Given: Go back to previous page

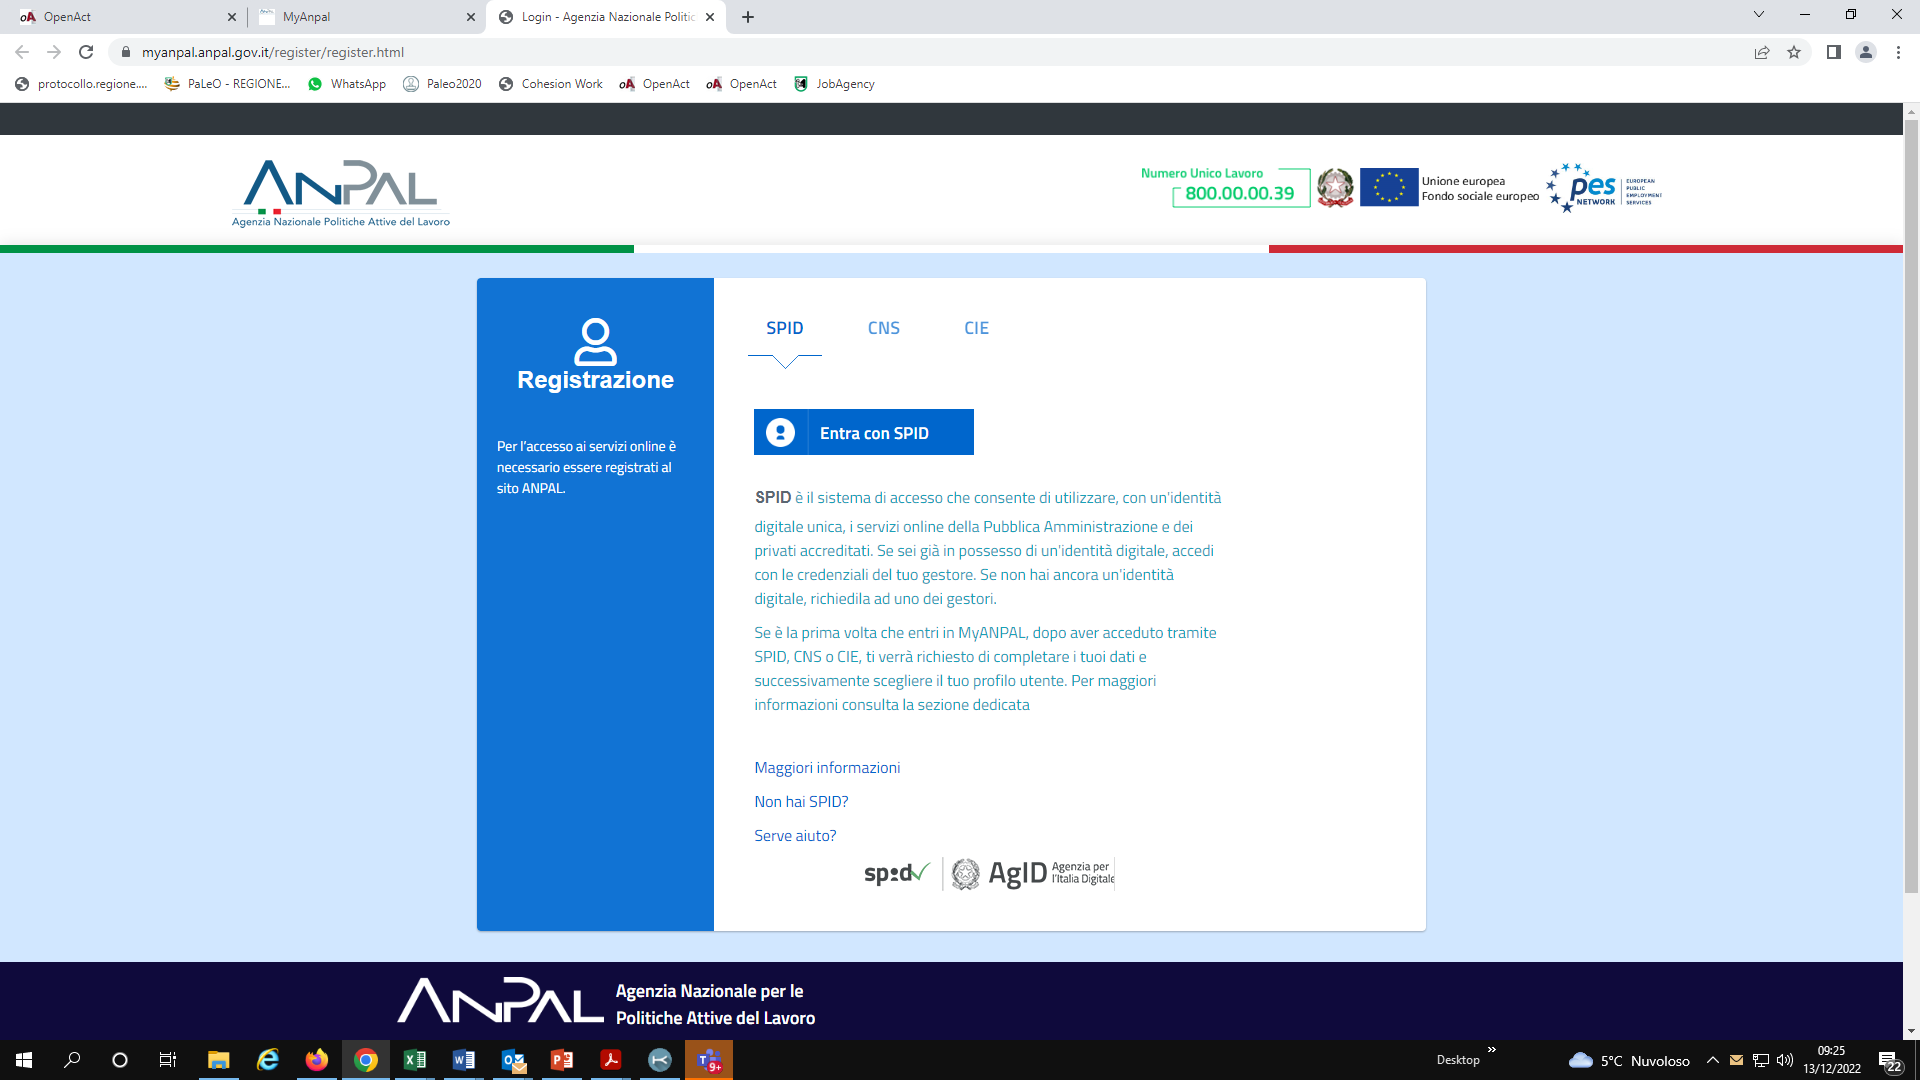Looking at the screenshot, I should 22,52.
